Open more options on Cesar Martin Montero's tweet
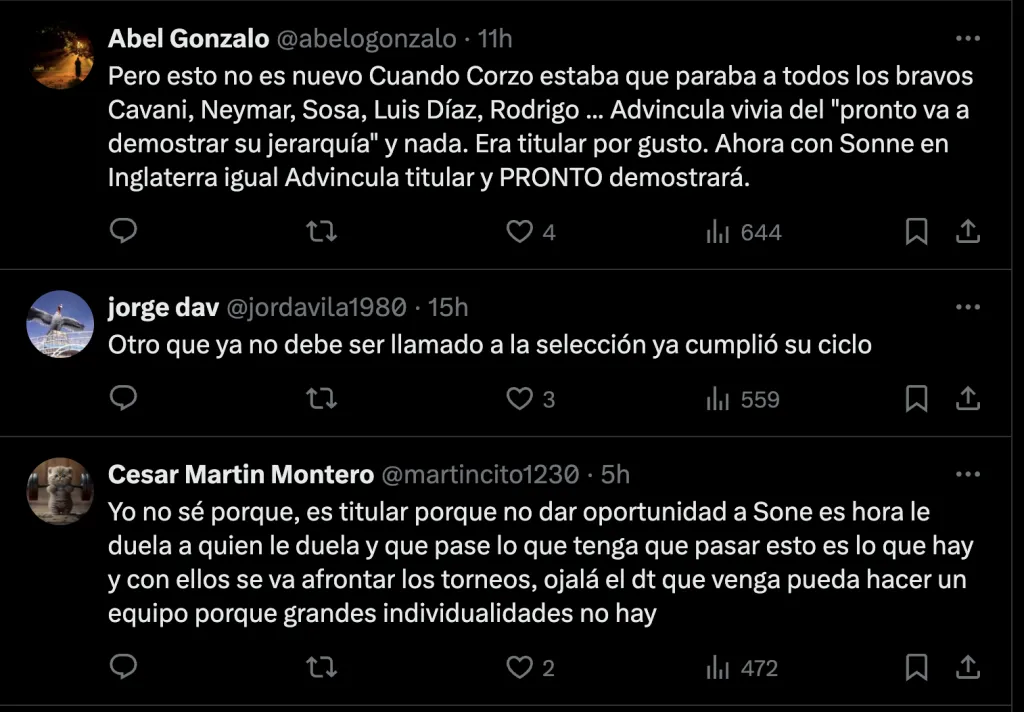 [967, 473]
